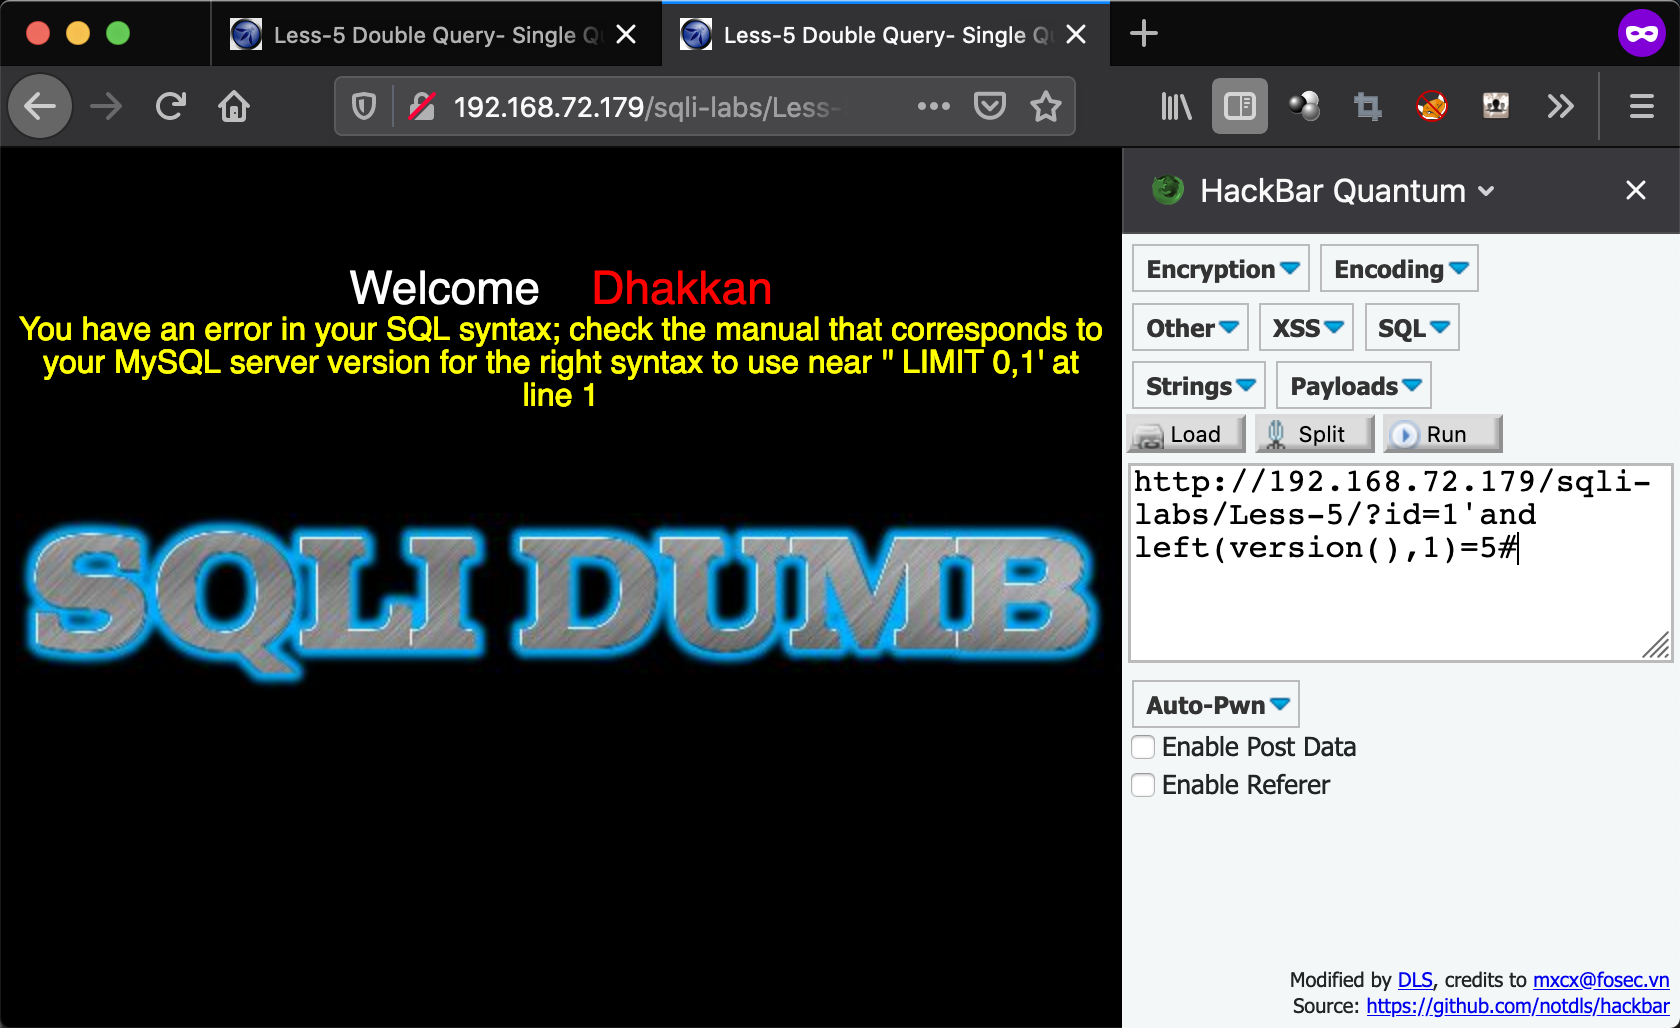Screen dimensions: 1680x1028
Task: Enable Post Data checkbox
Action: 1143,747
